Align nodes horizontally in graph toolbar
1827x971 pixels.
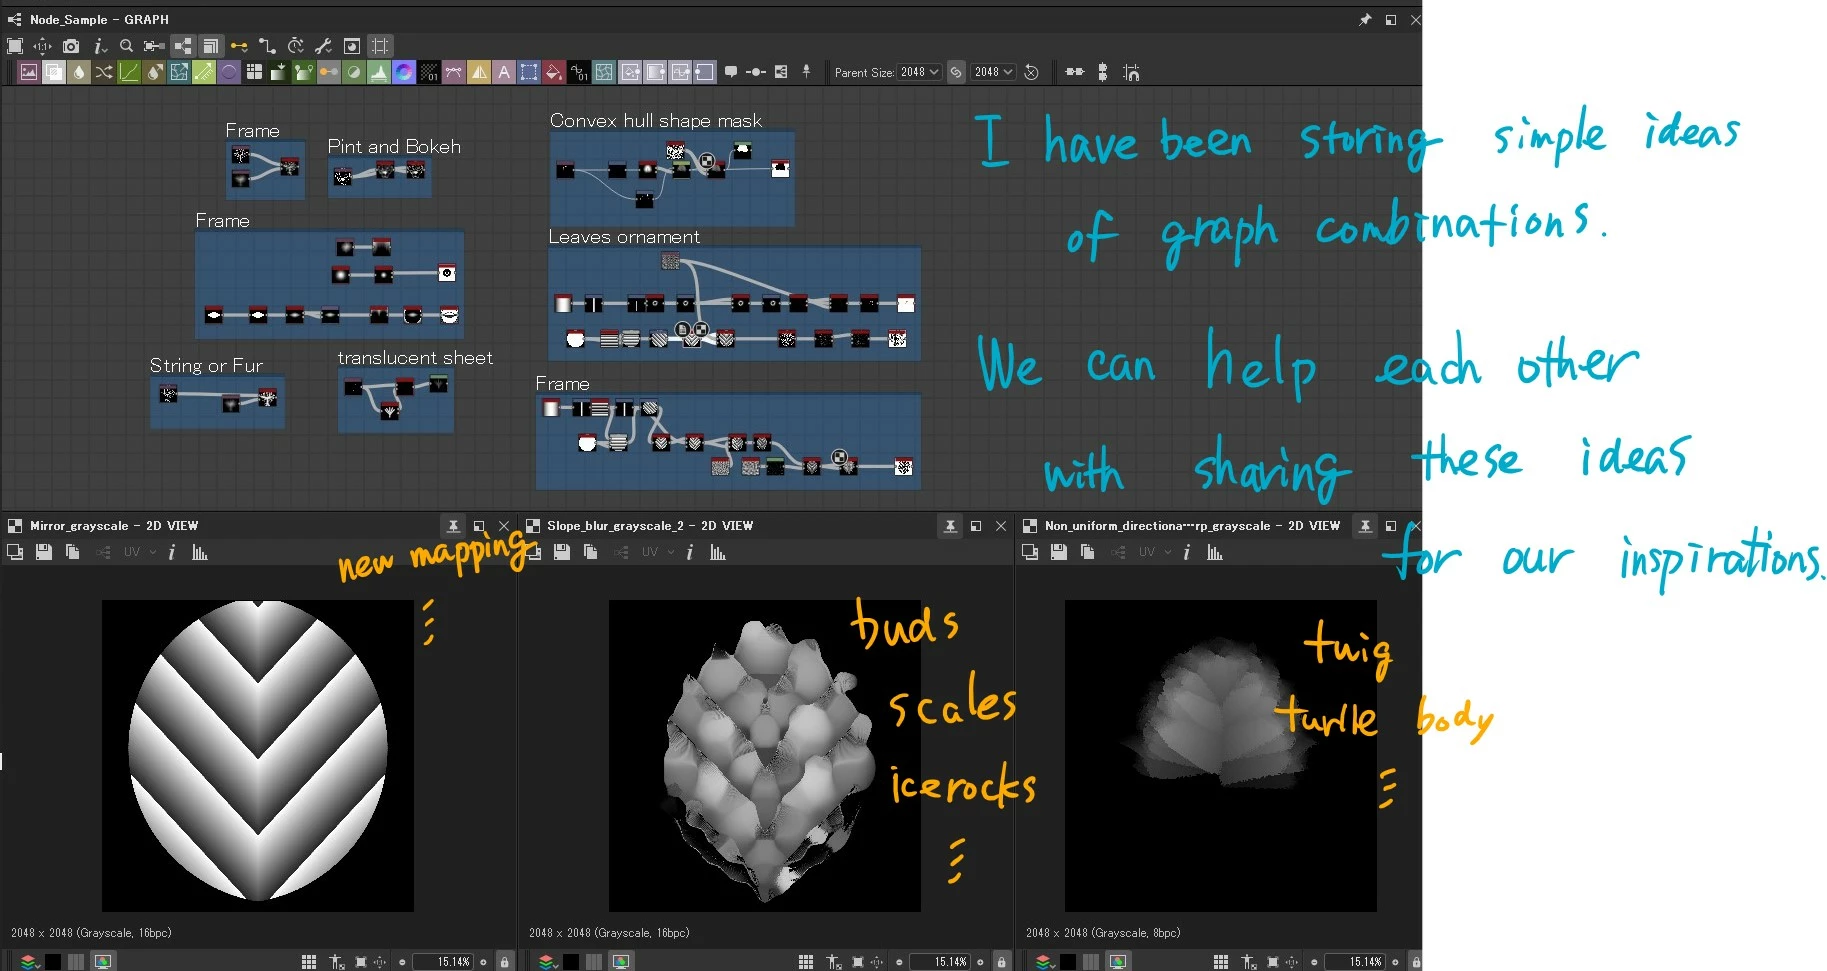point(1075,72)
